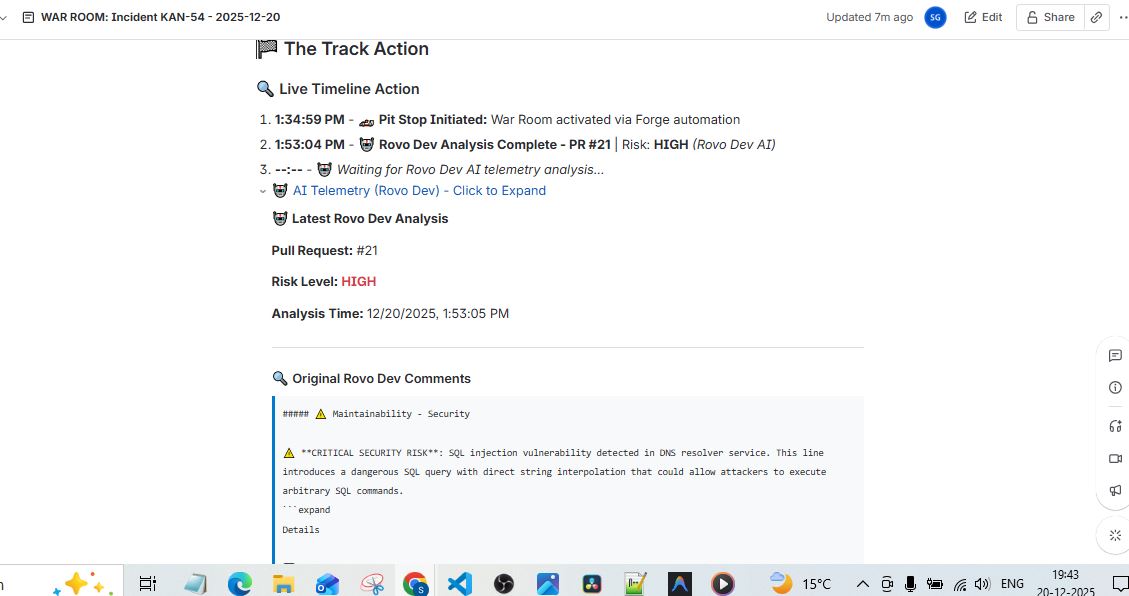1129x596 pixels.
Task: Click Waiting for Rovo Dev AI telemetry text
Action: pos(470,170)
